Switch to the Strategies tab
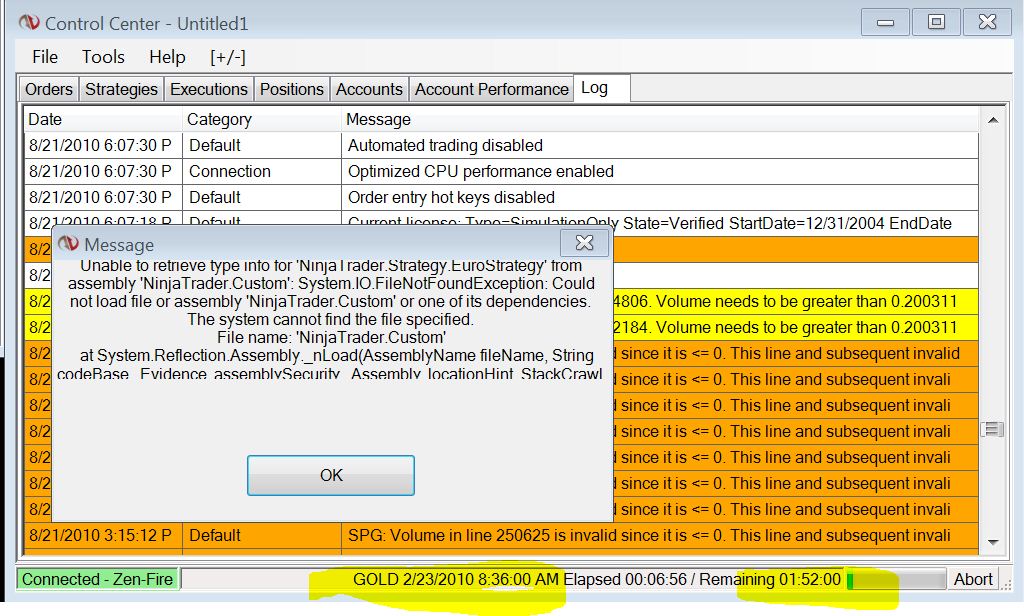 pyautogui.click(x=121, y=89)
